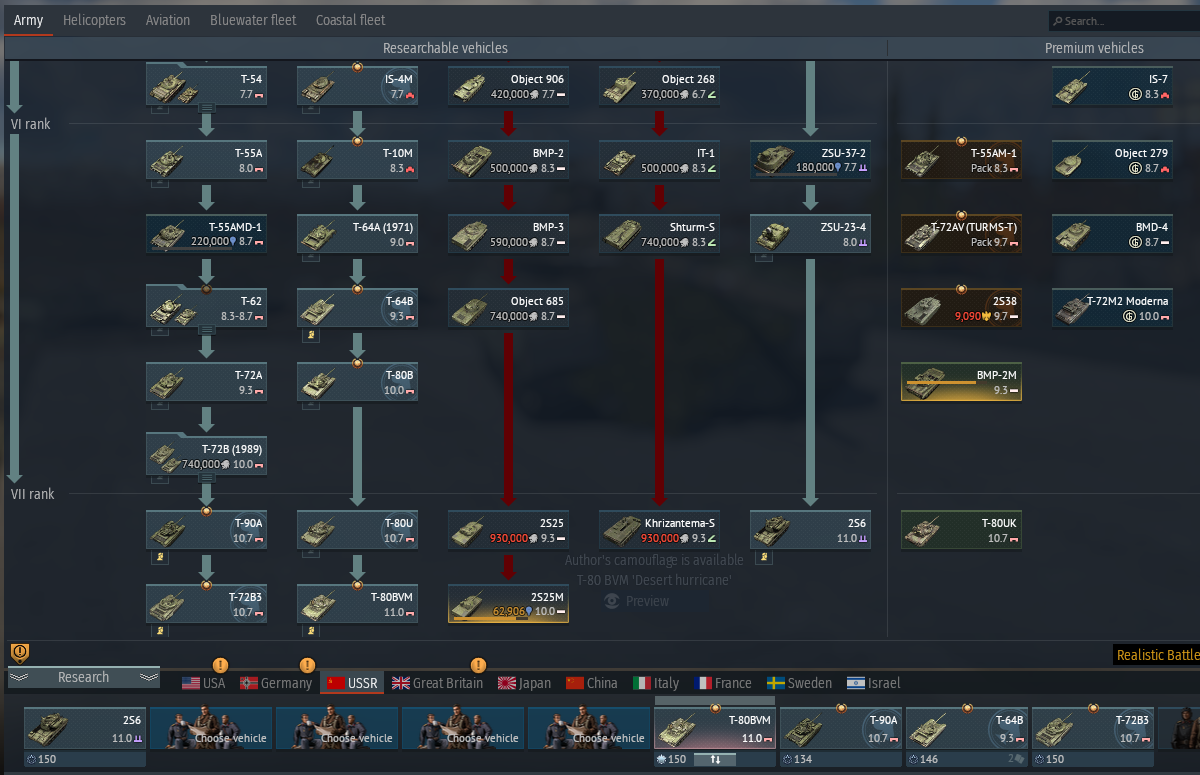
Task: Click the Object 685 vehicle card
Action: click(509, 308)
